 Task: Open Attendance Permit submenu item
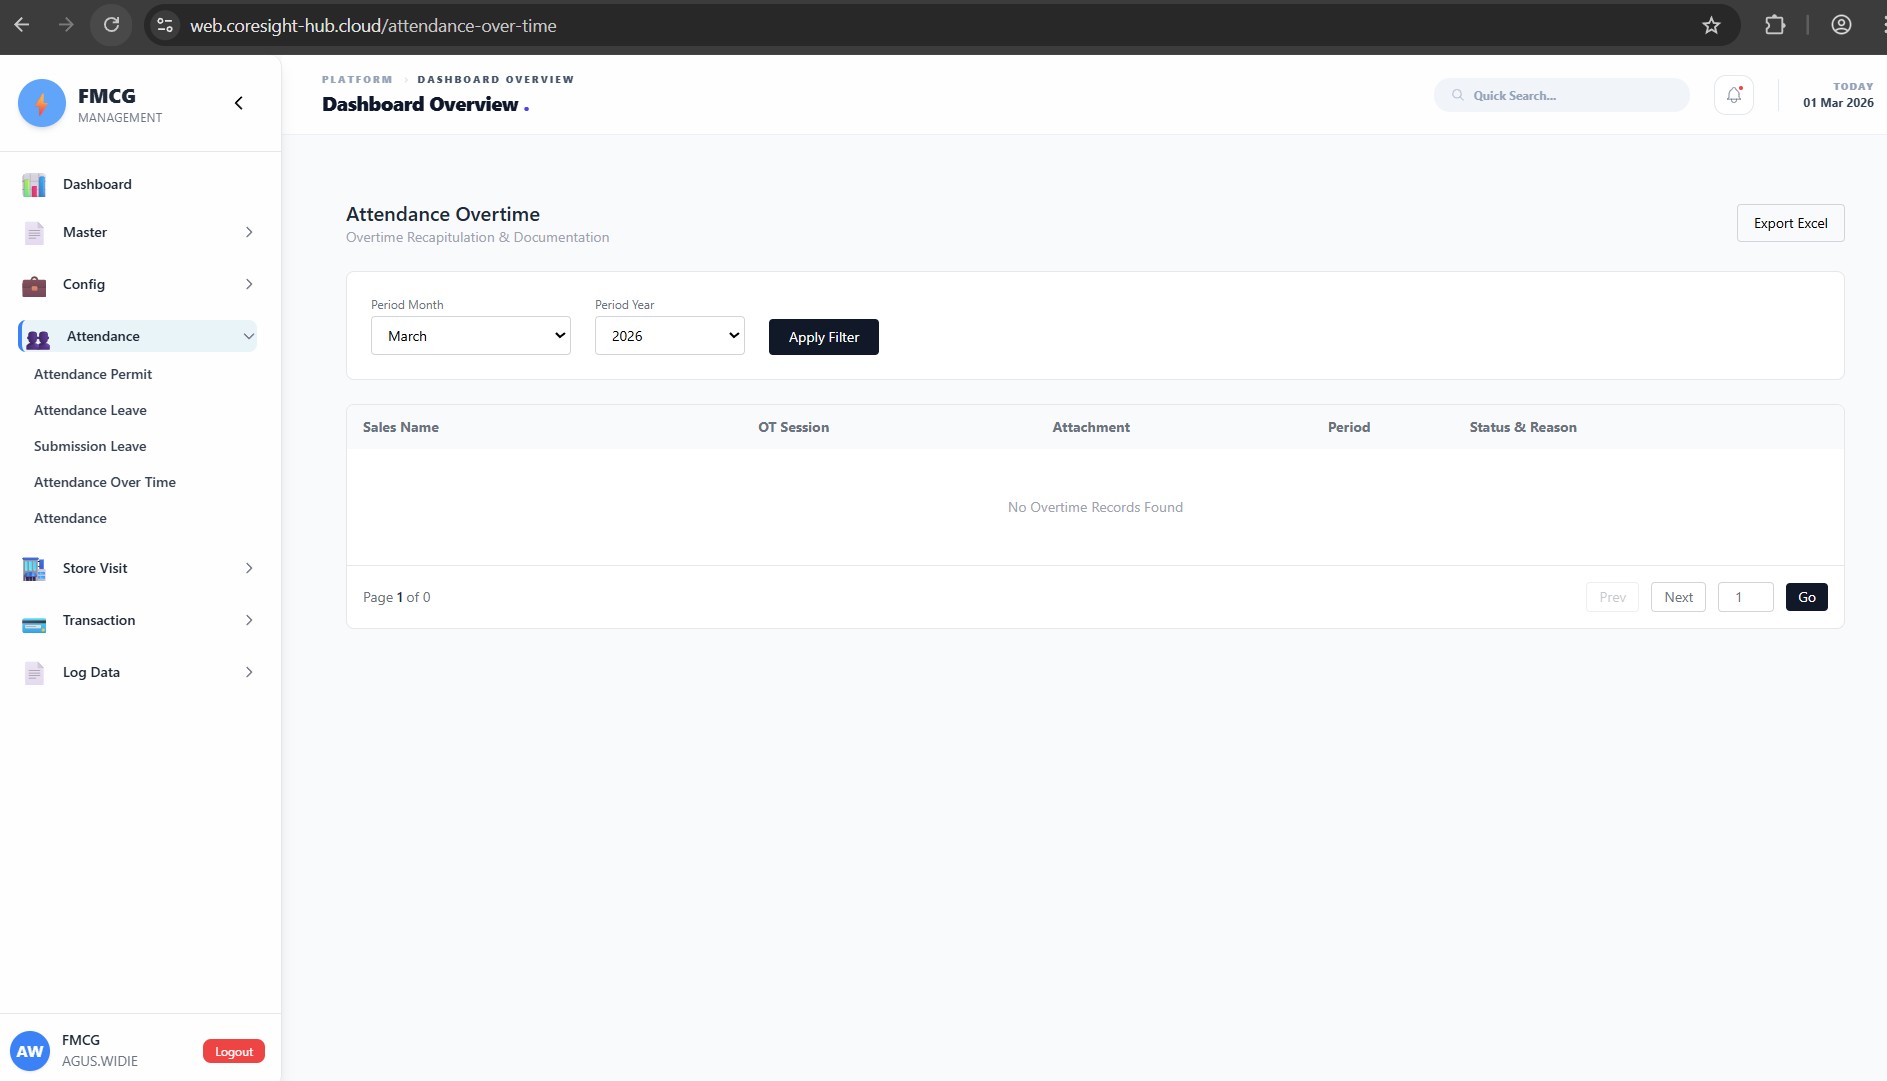93,374
